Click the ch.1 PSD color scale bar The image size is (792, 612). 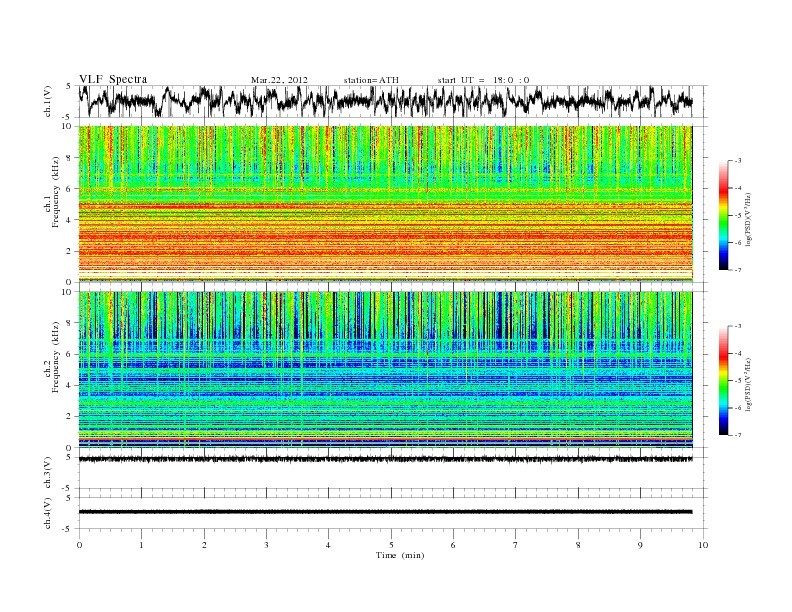[723, 215]
